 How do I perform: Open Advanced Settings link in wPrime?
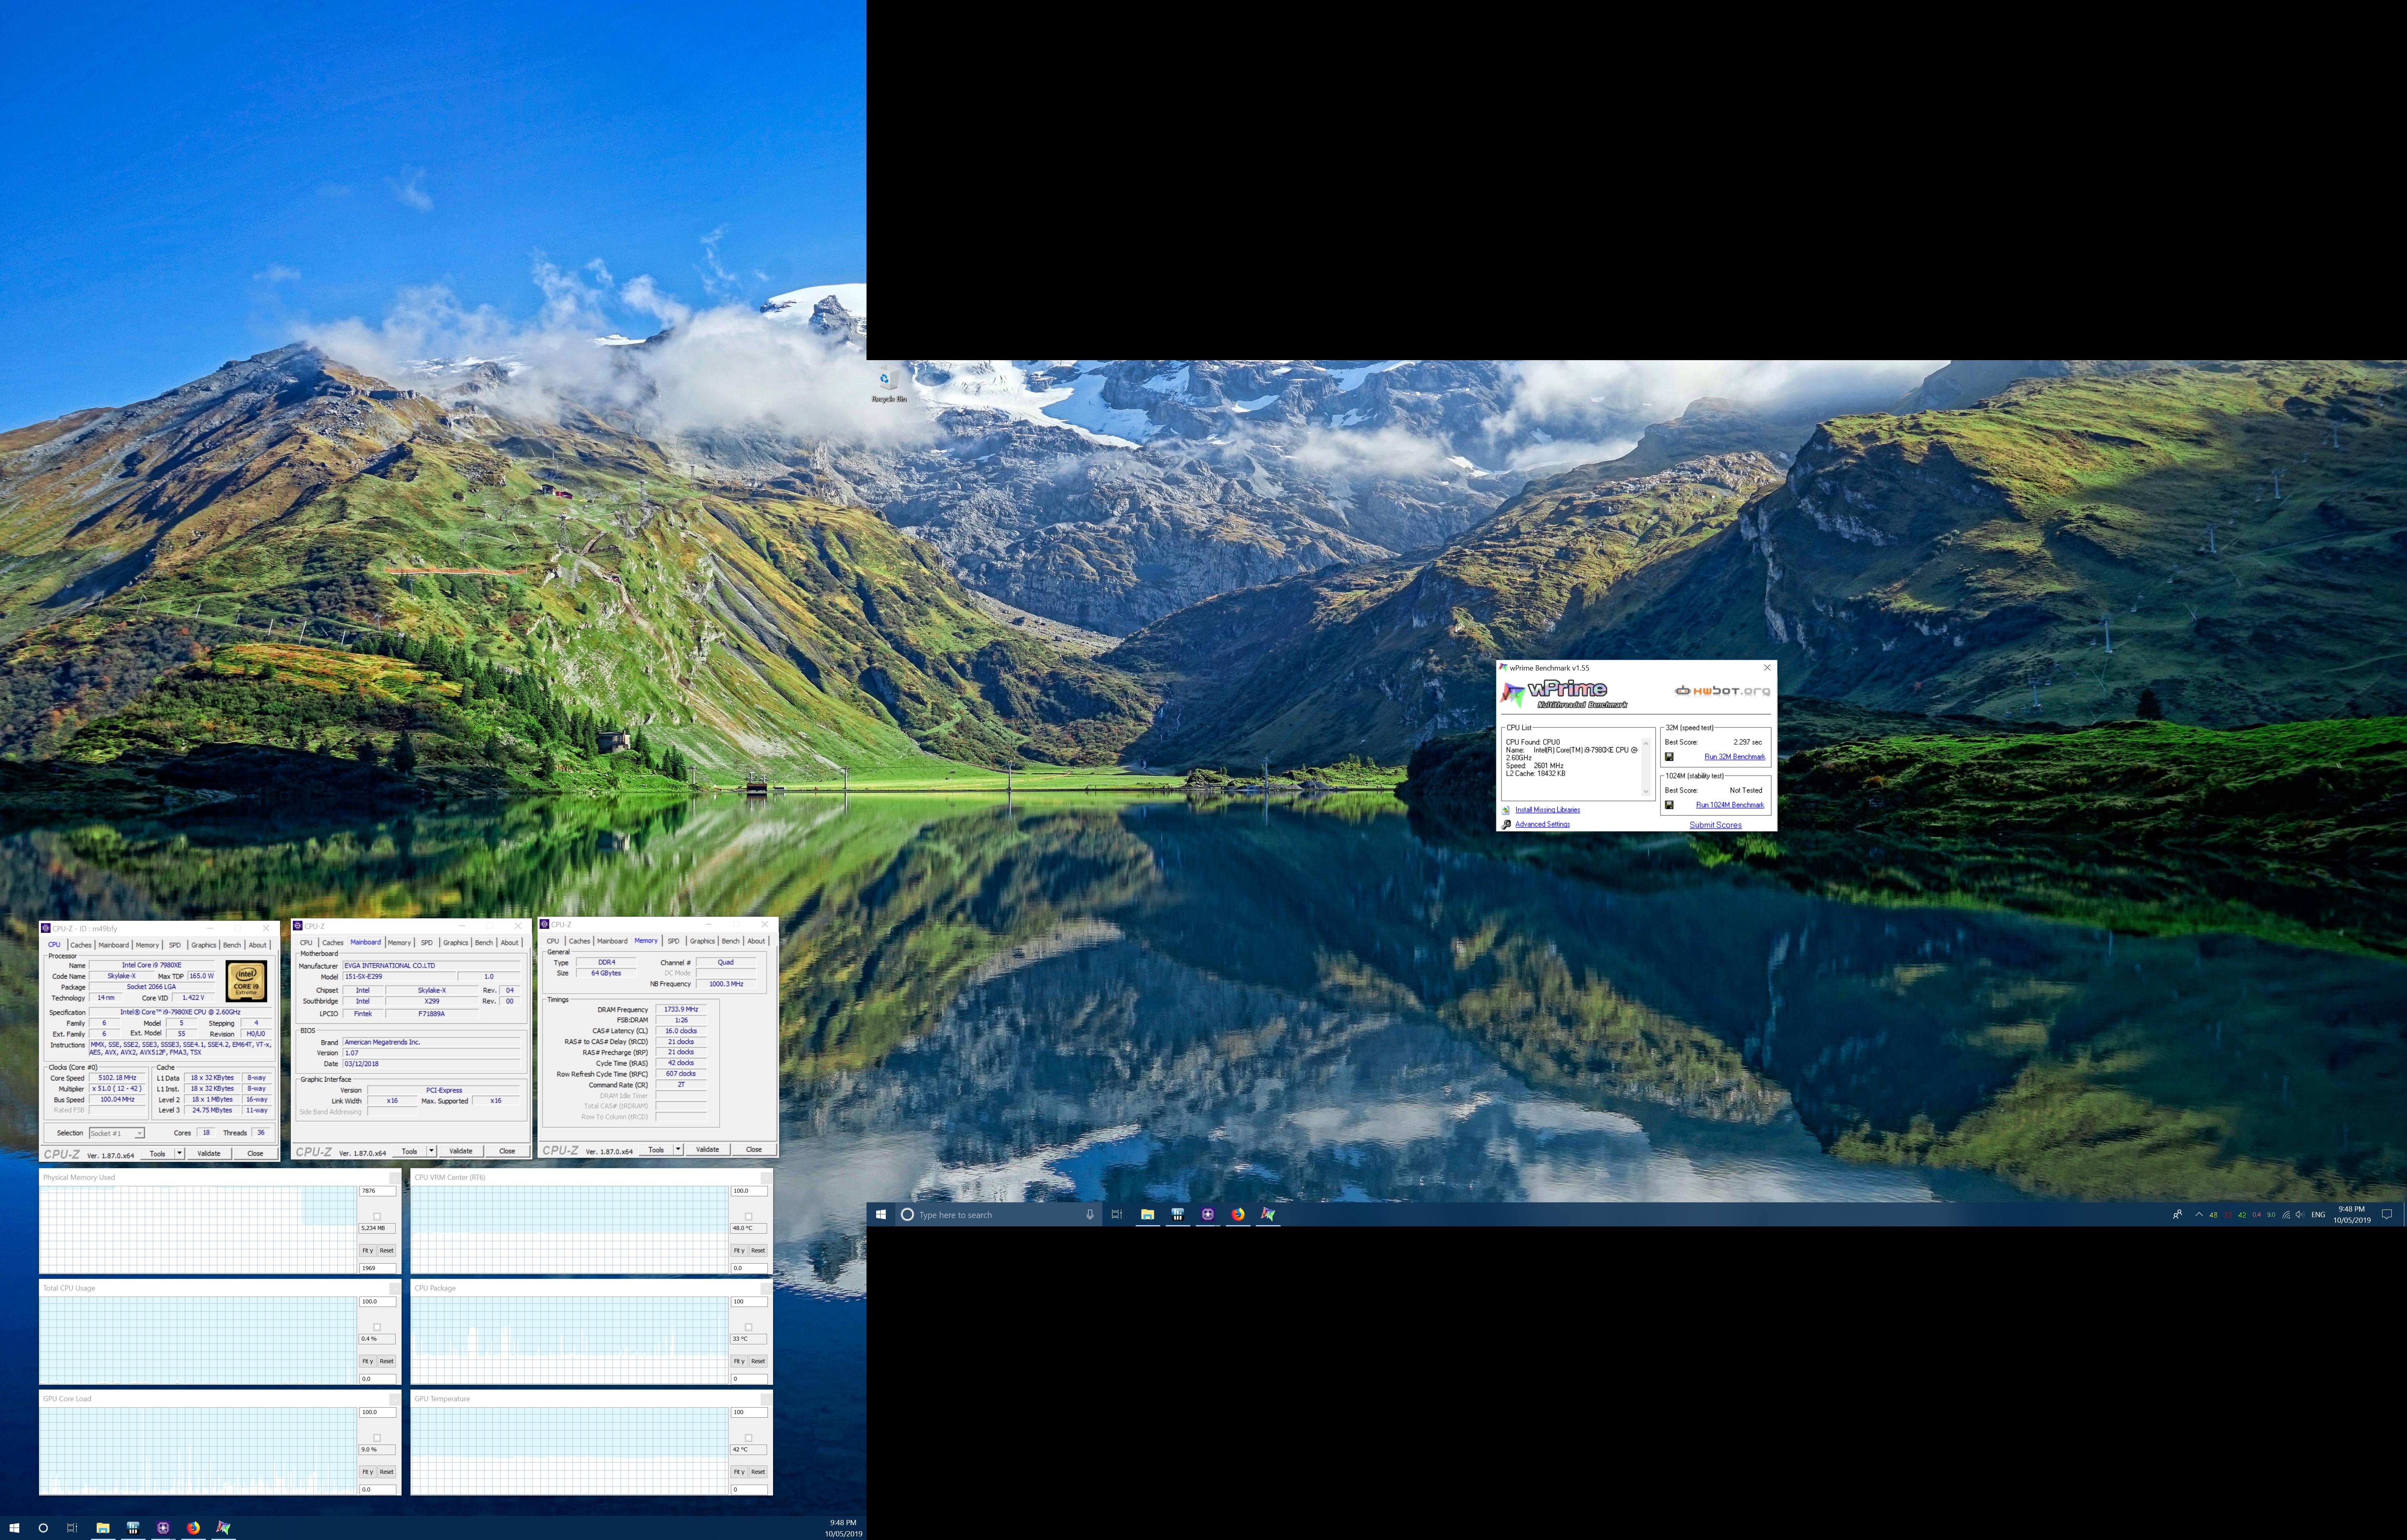click(x=1542, y=824)
